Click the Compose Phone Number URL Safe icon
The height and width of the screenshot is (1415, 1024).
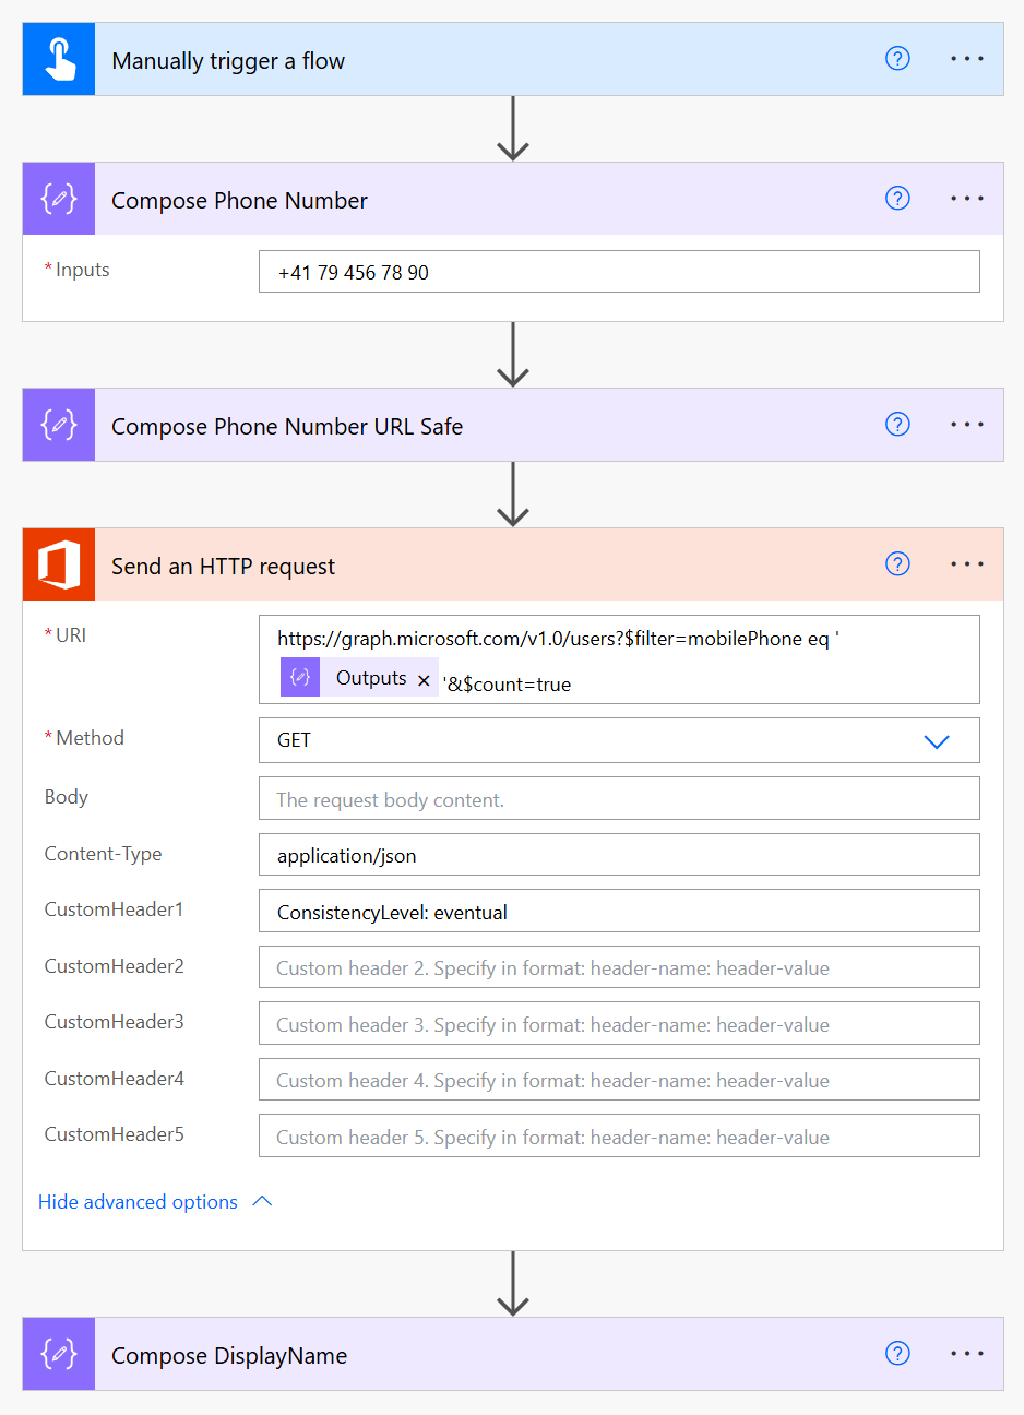[58, 424]
